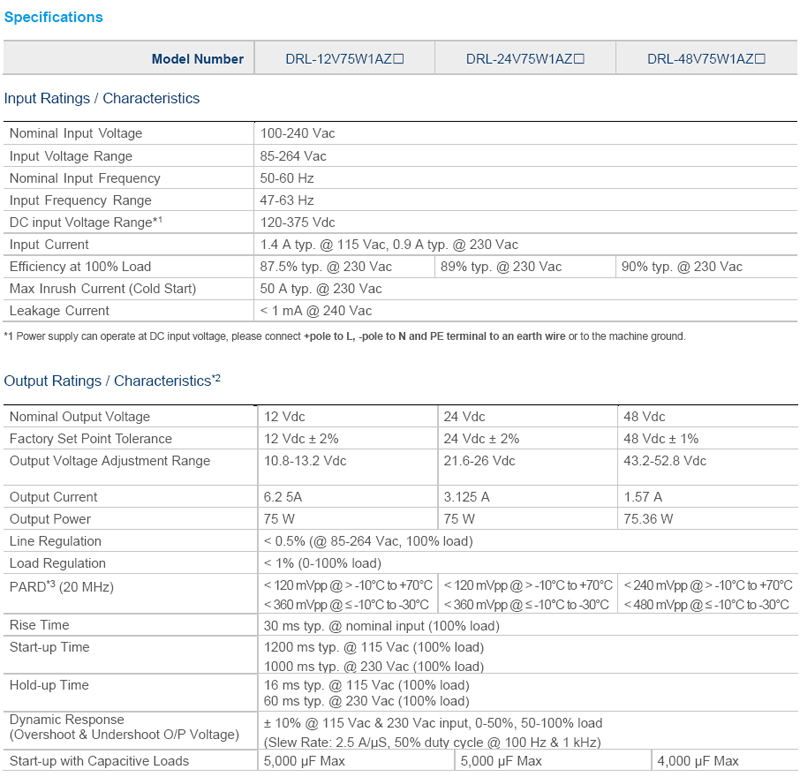Click the footnote about DC input voltage
The height and width of the screenshot is (777, 800).
pyautogui.click(x=344, y=336)
